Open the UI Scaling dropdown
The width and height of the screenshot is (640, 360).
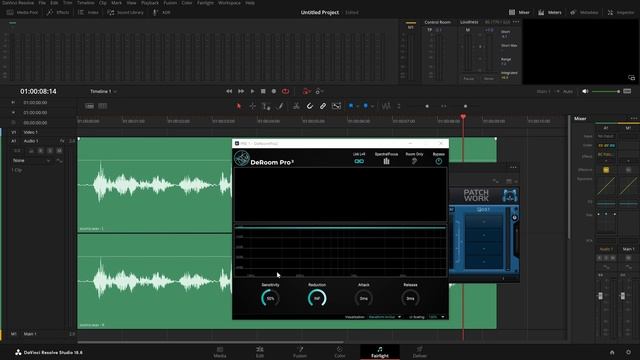436,317
